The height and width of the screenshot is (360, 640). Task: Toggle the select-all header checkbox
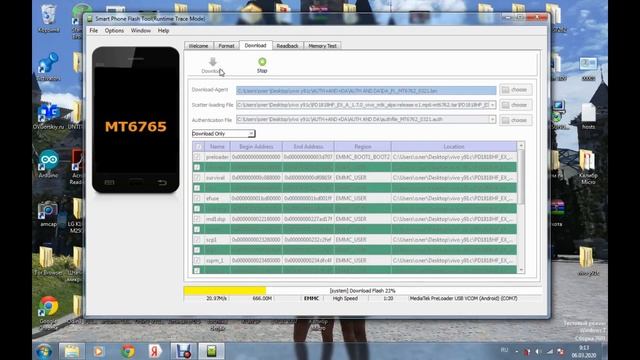pyautogui.click(x=198, y=147)
